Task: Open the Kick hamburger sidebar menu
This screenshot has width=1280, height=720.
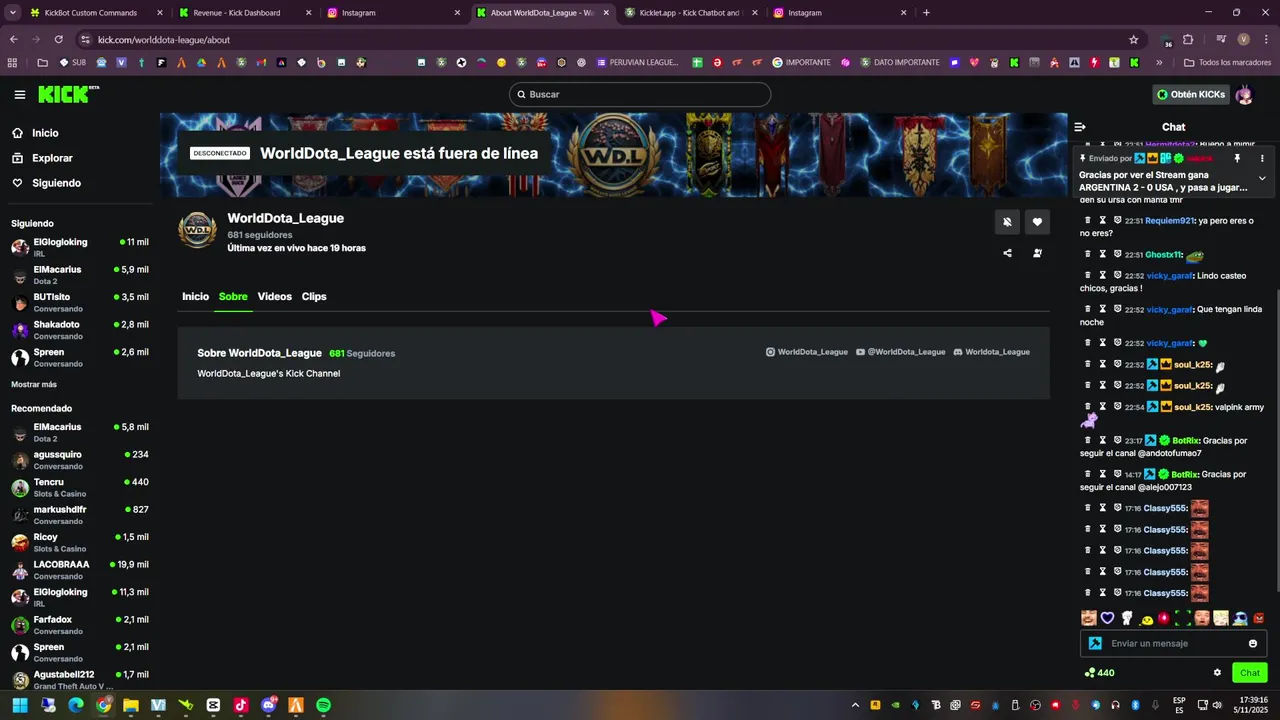Action: [x=19, y=95]
